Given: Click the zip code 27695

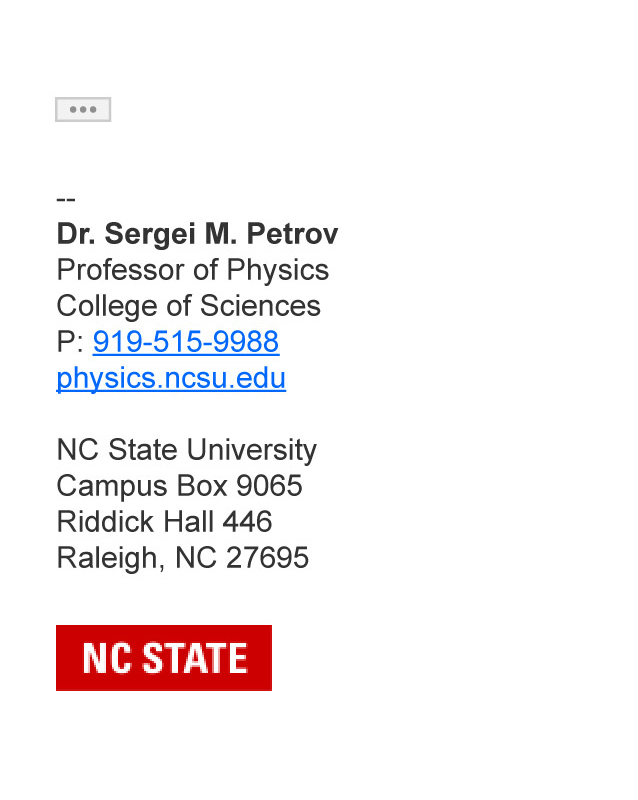Looking at the screenshot, I should coord(267,557).
